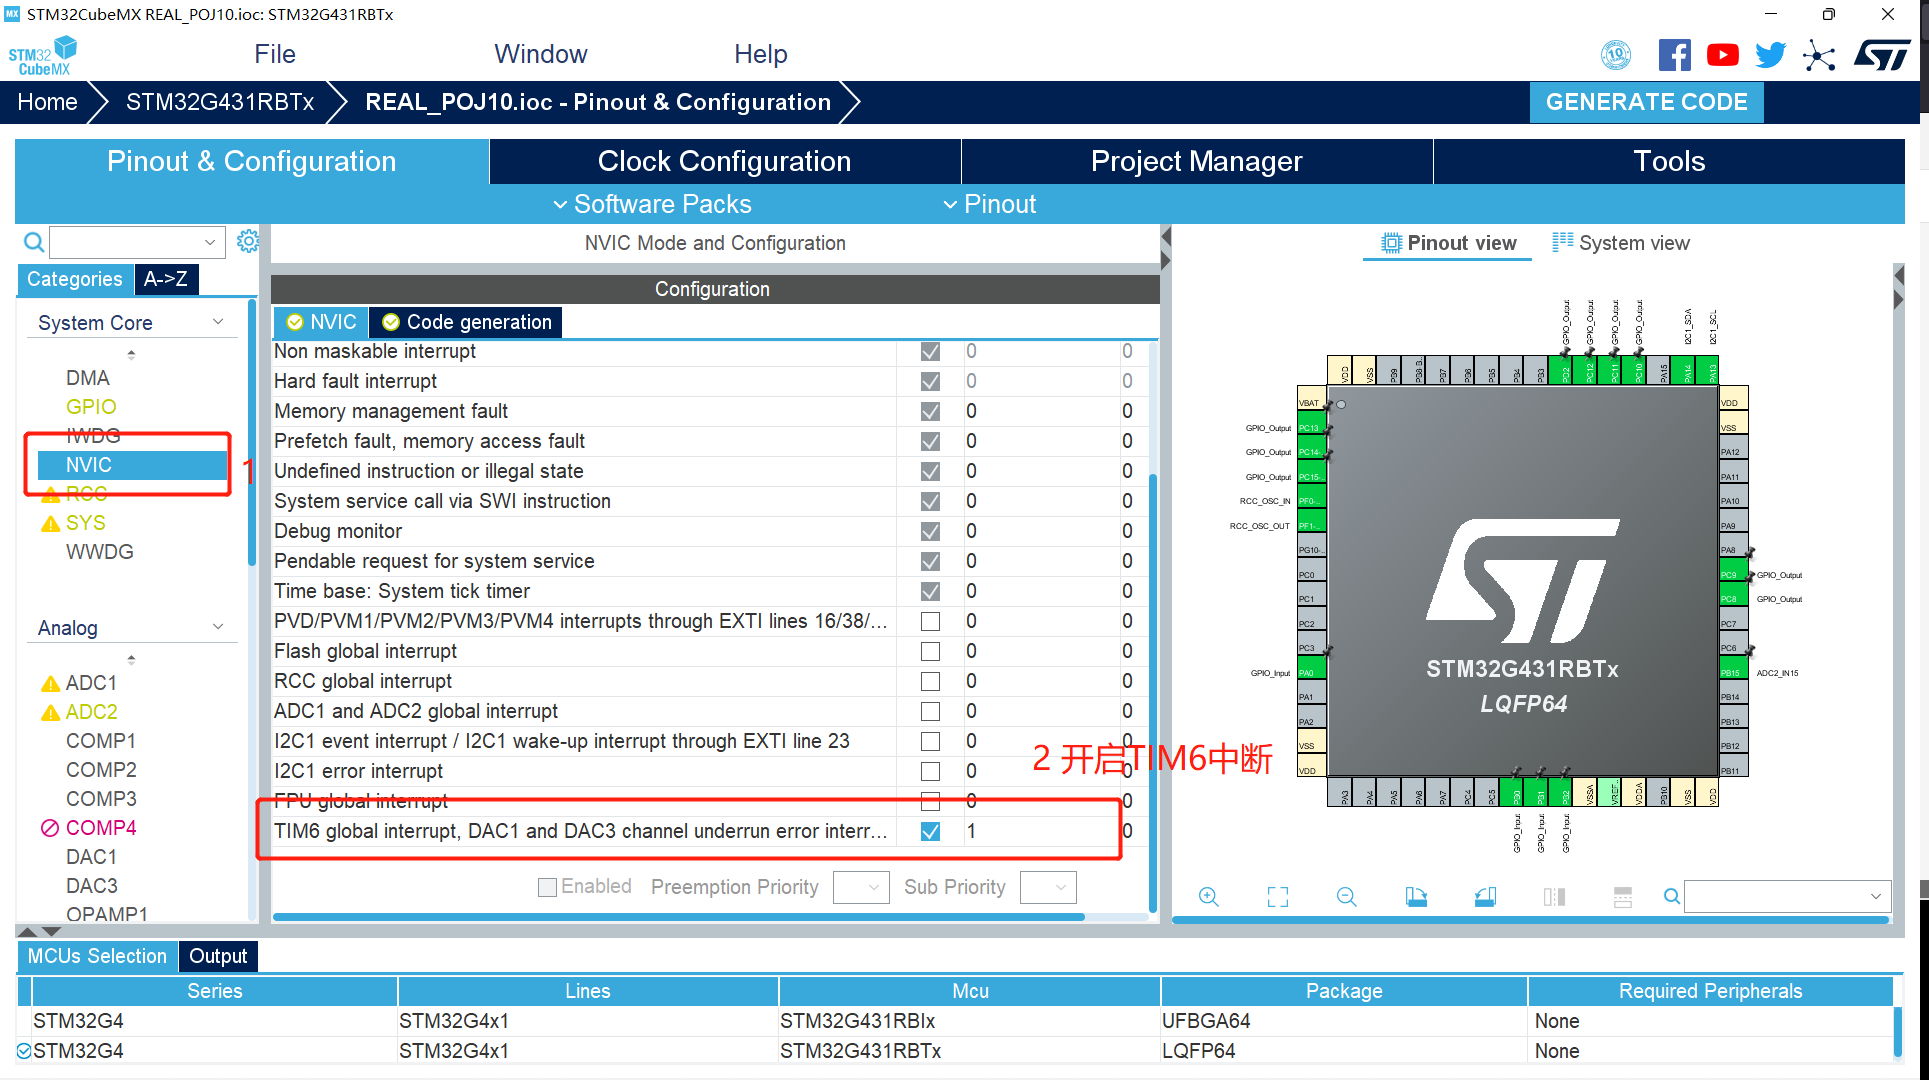Switch to System view
The width and height of the screenshot is (1929, 1080).
point(1621,243)
